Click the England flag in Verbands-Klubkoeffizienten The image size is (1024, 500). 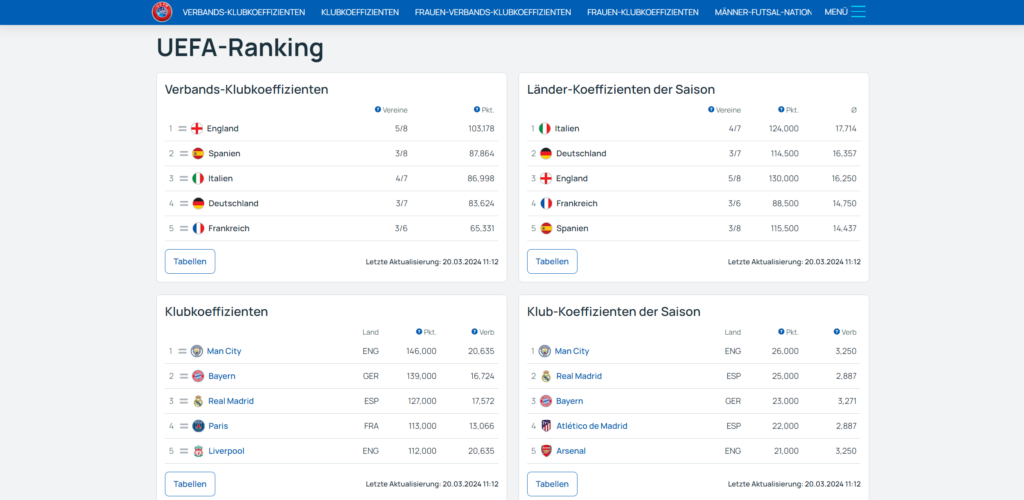pyautogui.click(x=197, y=129)
